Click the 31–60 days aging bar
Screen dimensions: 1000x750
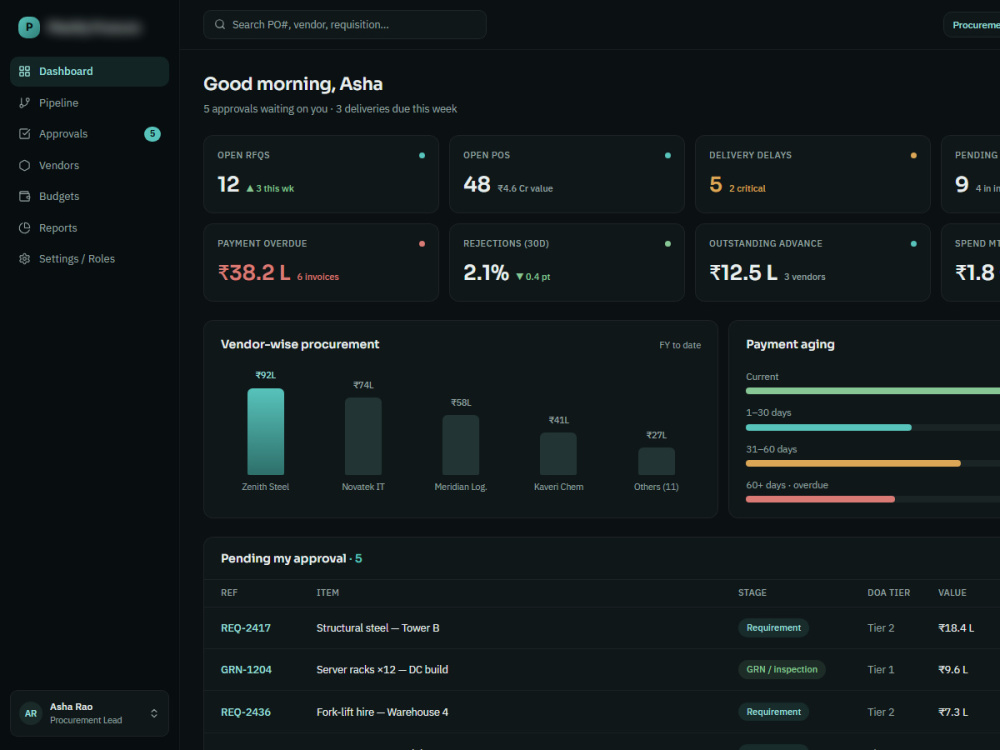[853, 464]
